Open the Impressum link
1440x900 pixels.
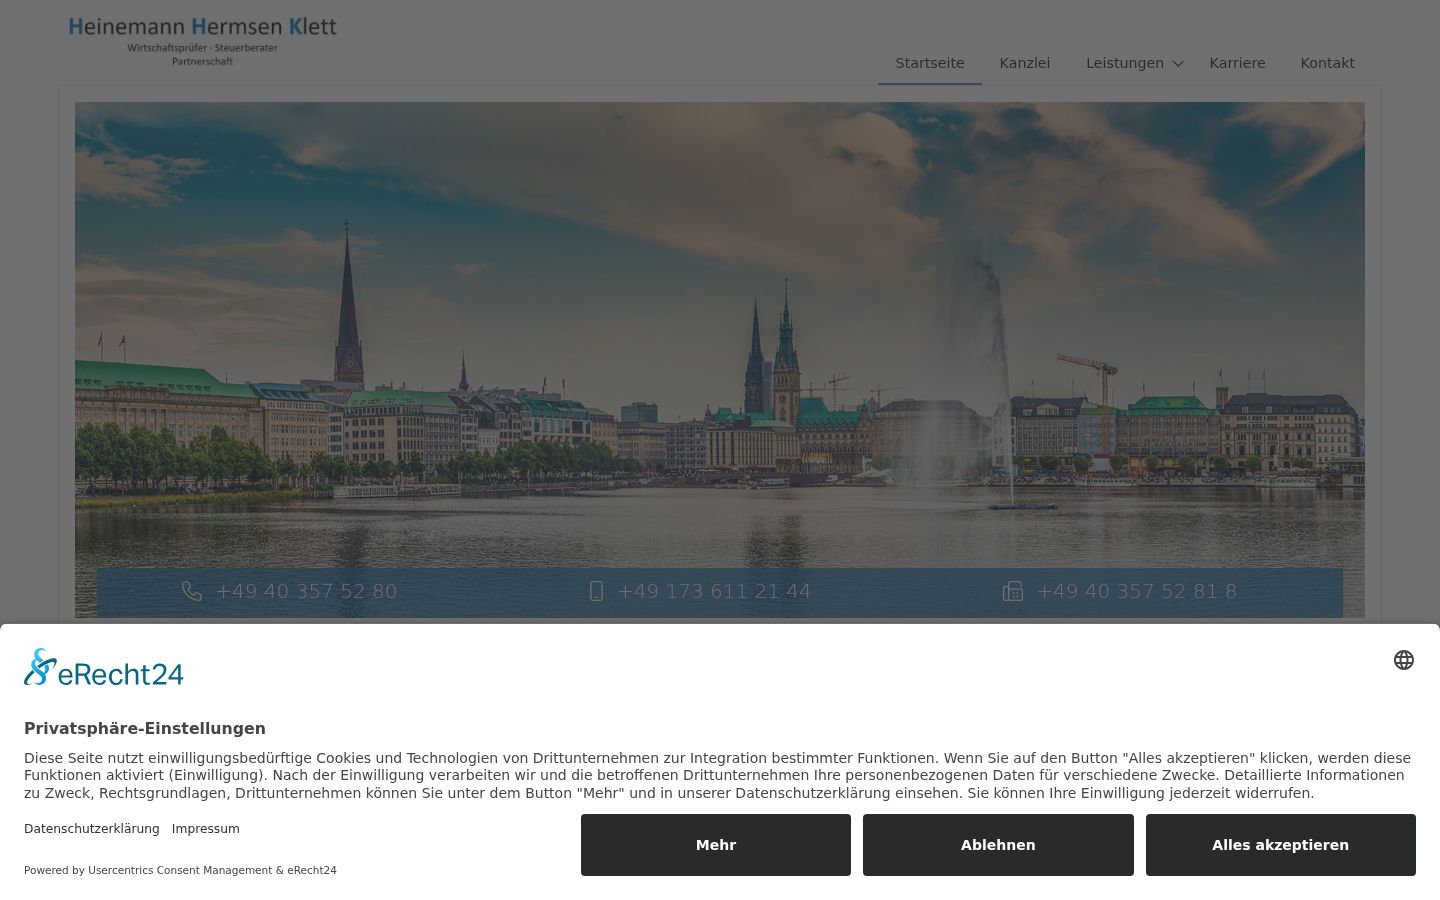point(206,829)
